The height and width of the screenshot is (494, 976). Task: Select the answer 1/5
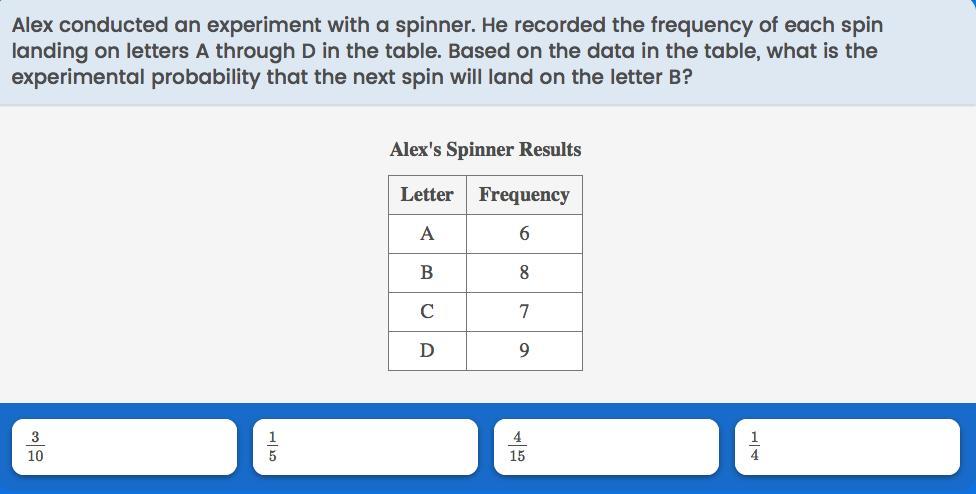pyautogui.click(x=365, y=447)
